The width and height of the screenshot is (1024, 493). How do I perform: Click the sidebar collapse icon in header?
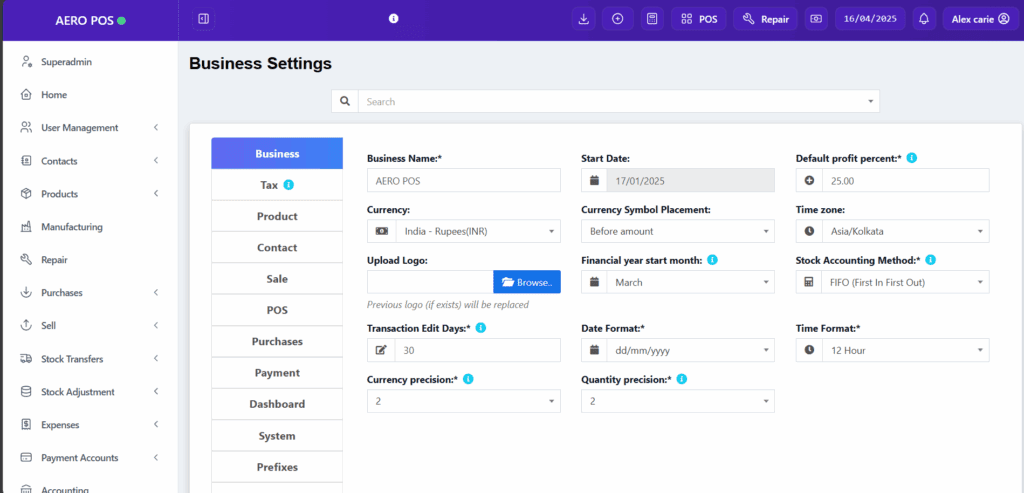(203, 18)
